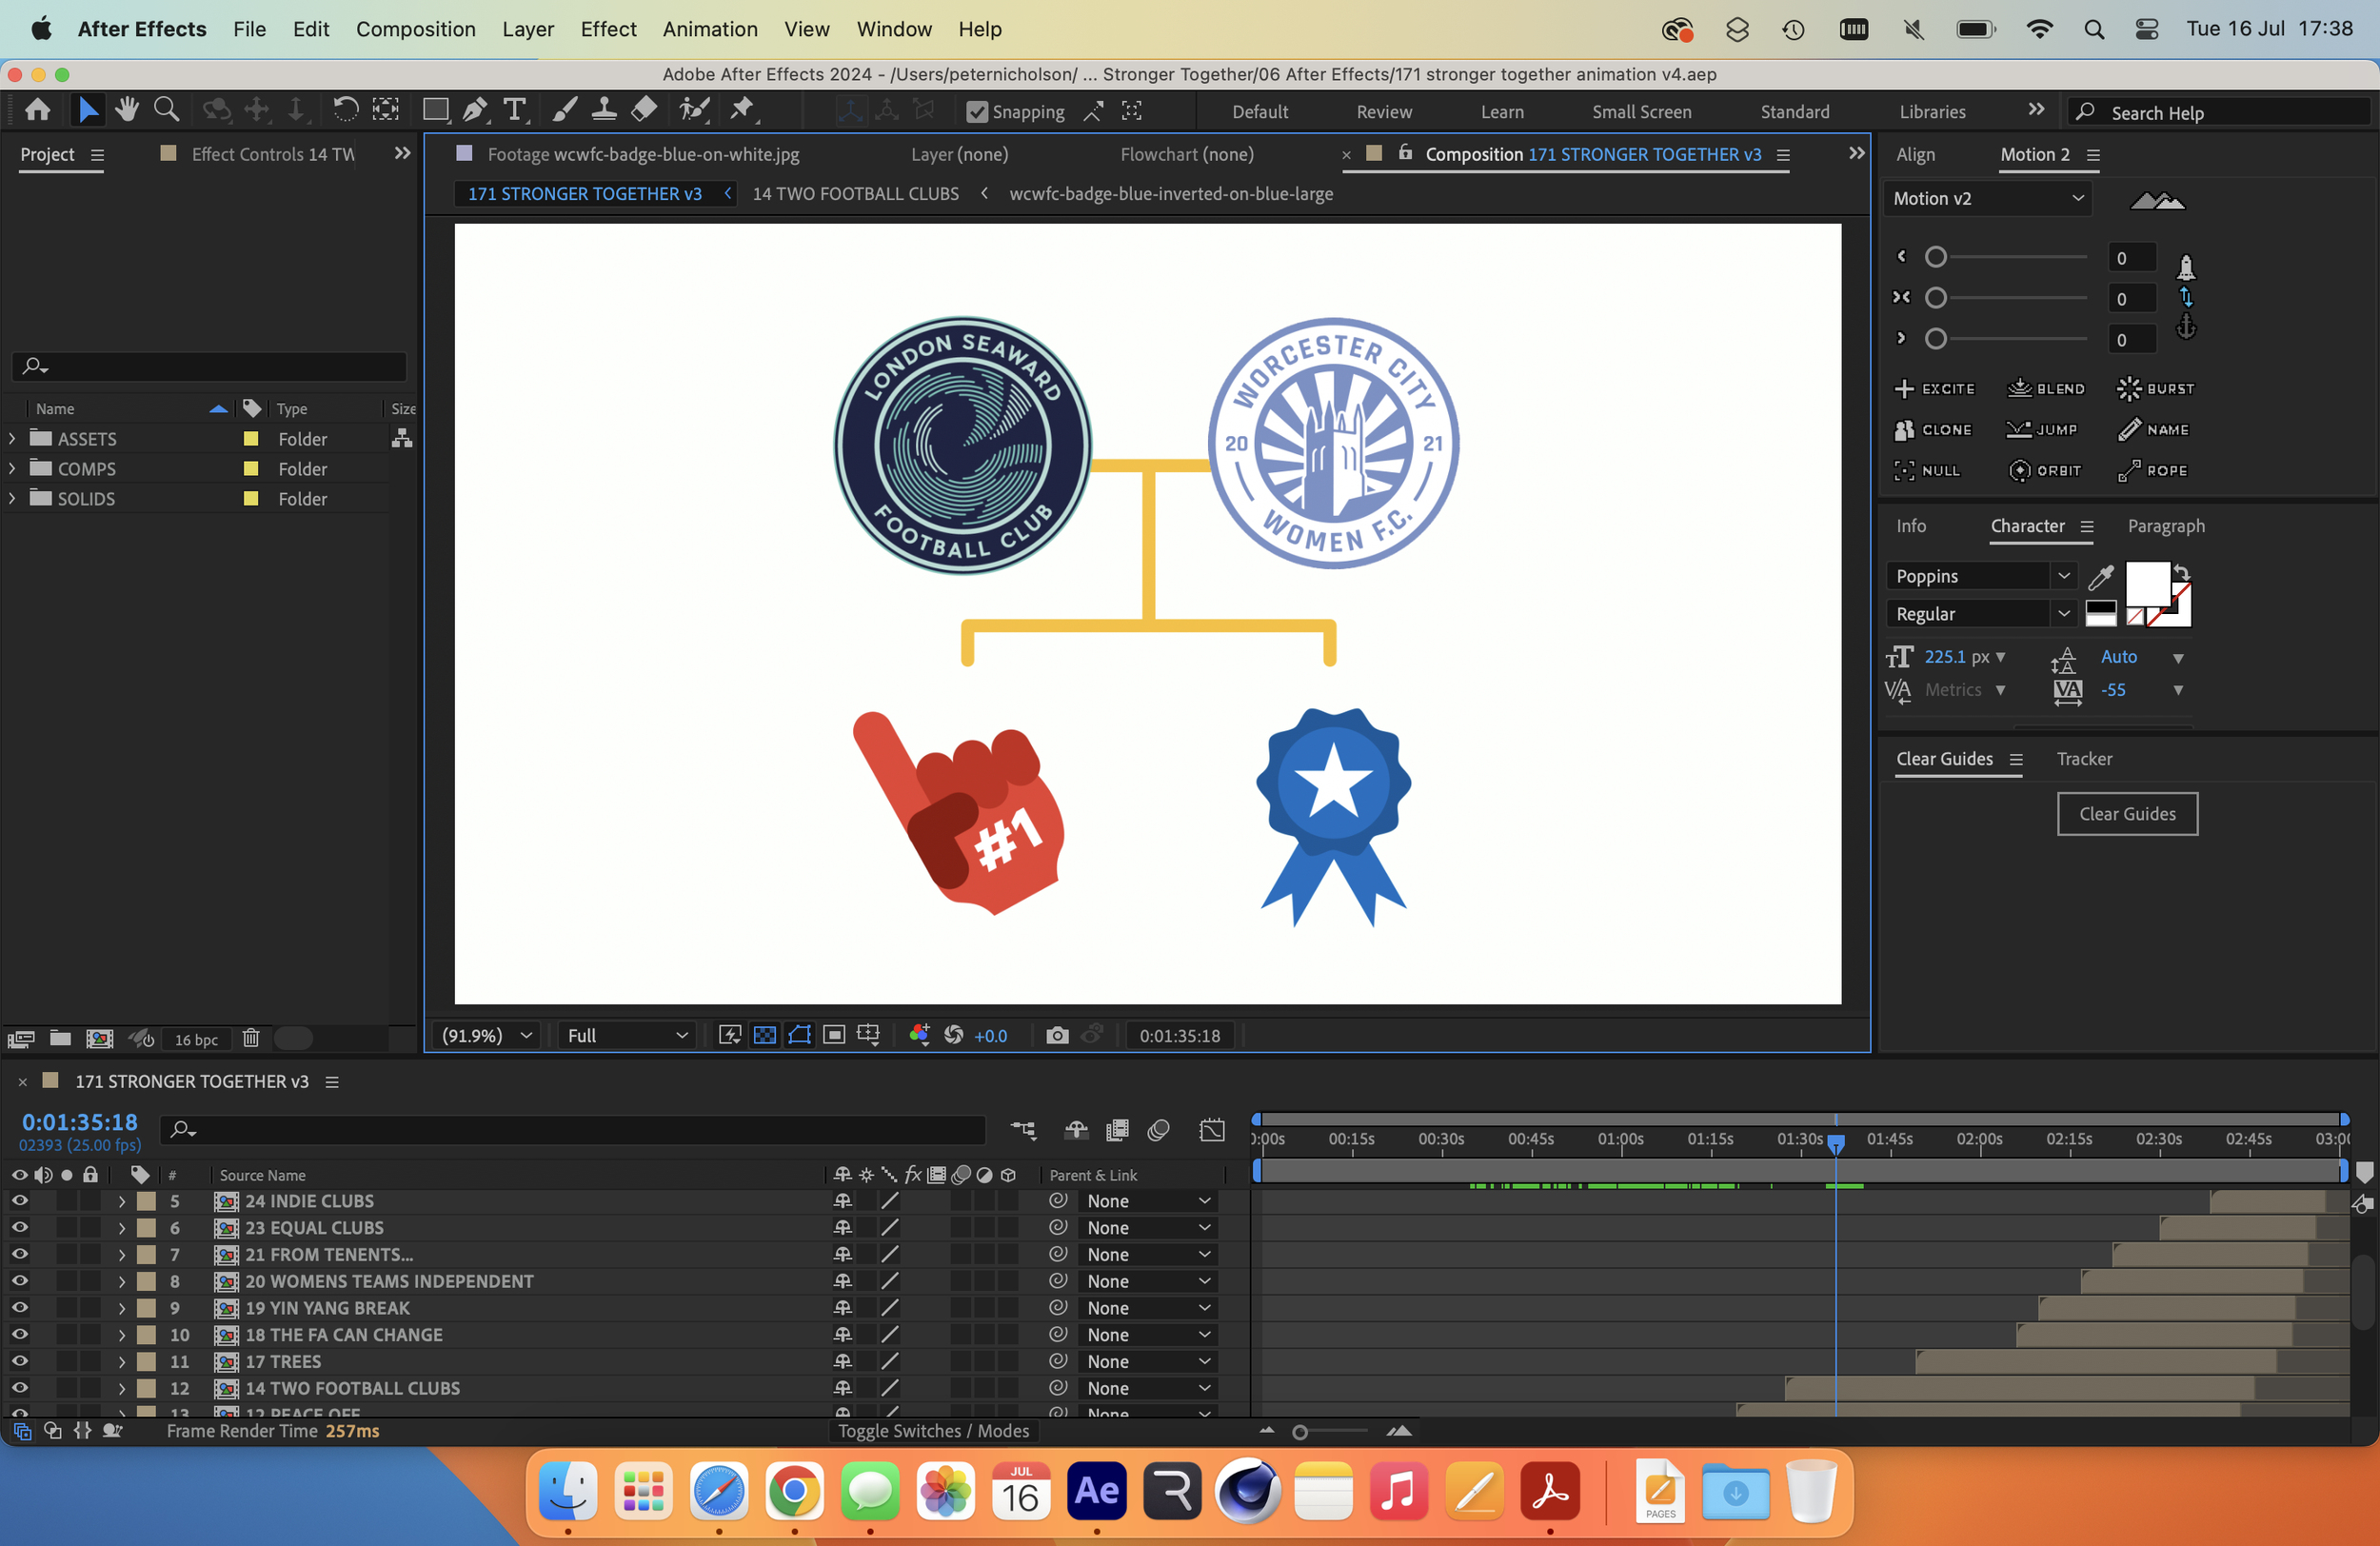Click the ORBIT Motion tool

click(x=2046, y=471)
